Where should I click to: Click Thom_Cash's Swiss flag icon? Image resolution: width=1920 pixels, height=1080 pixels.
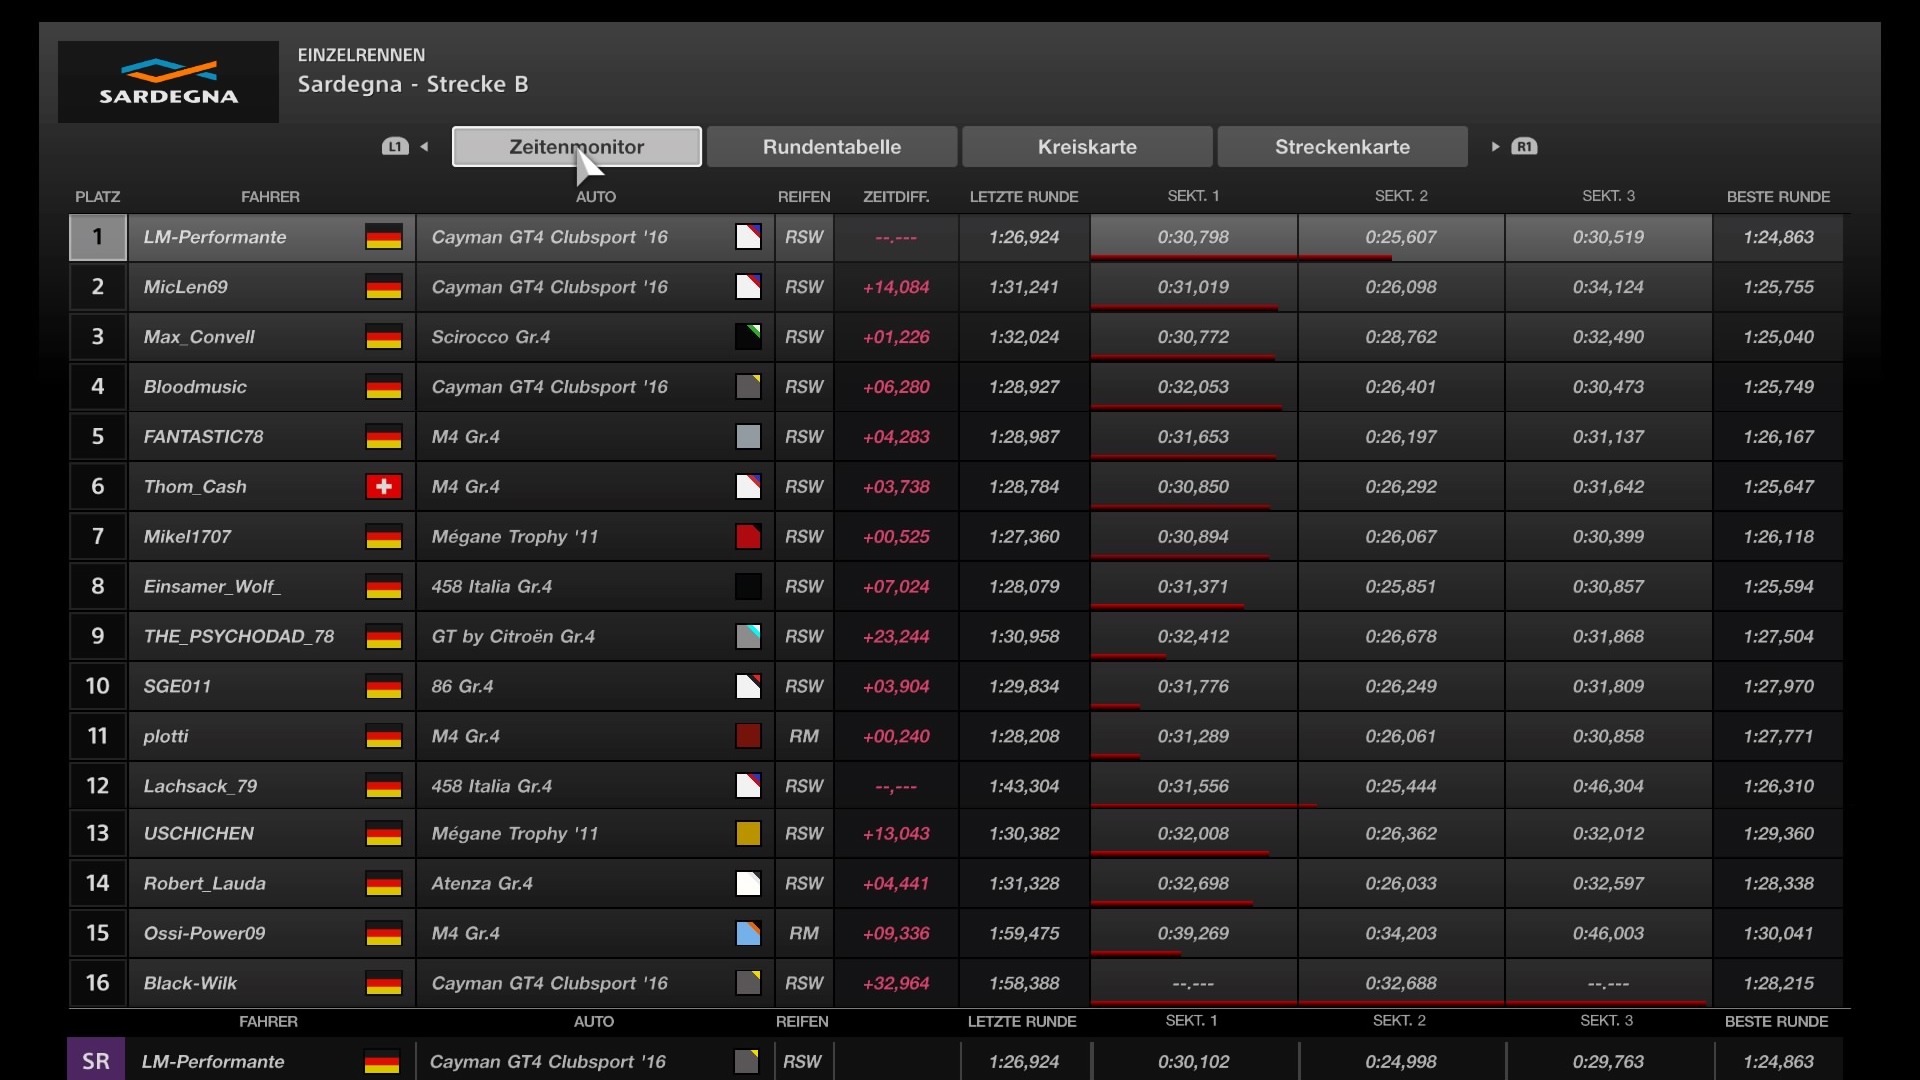(x=383, y=487)
